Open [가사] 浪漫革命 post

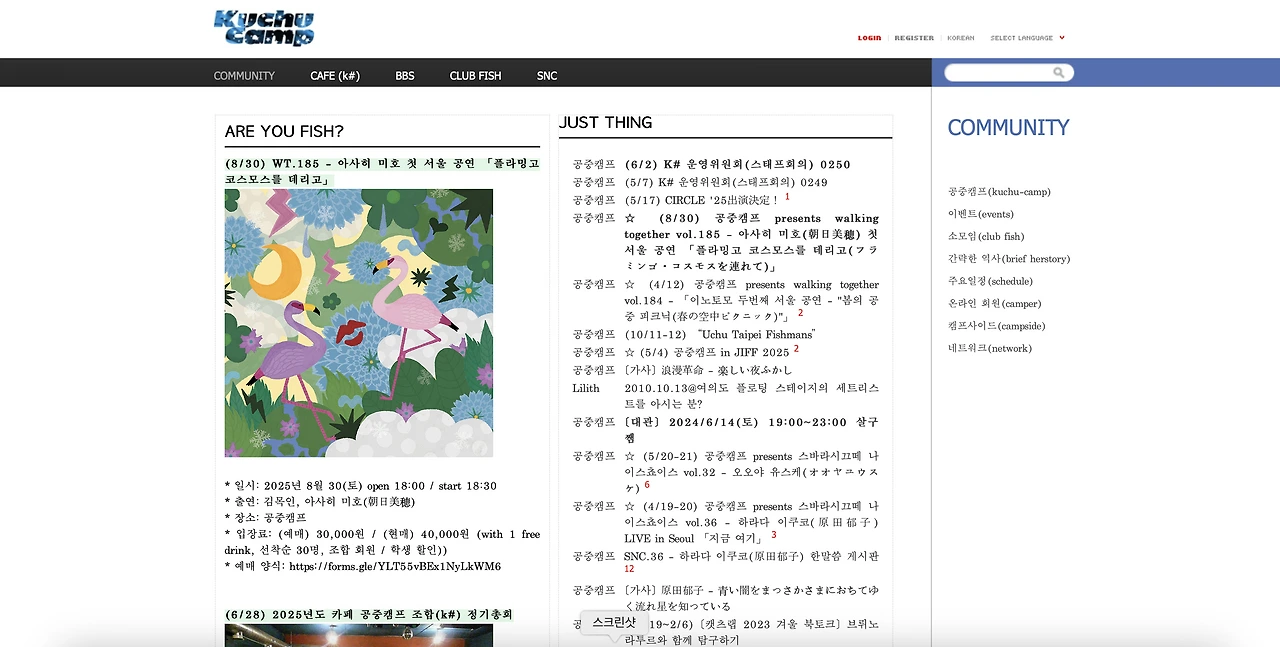coord(708,370)
